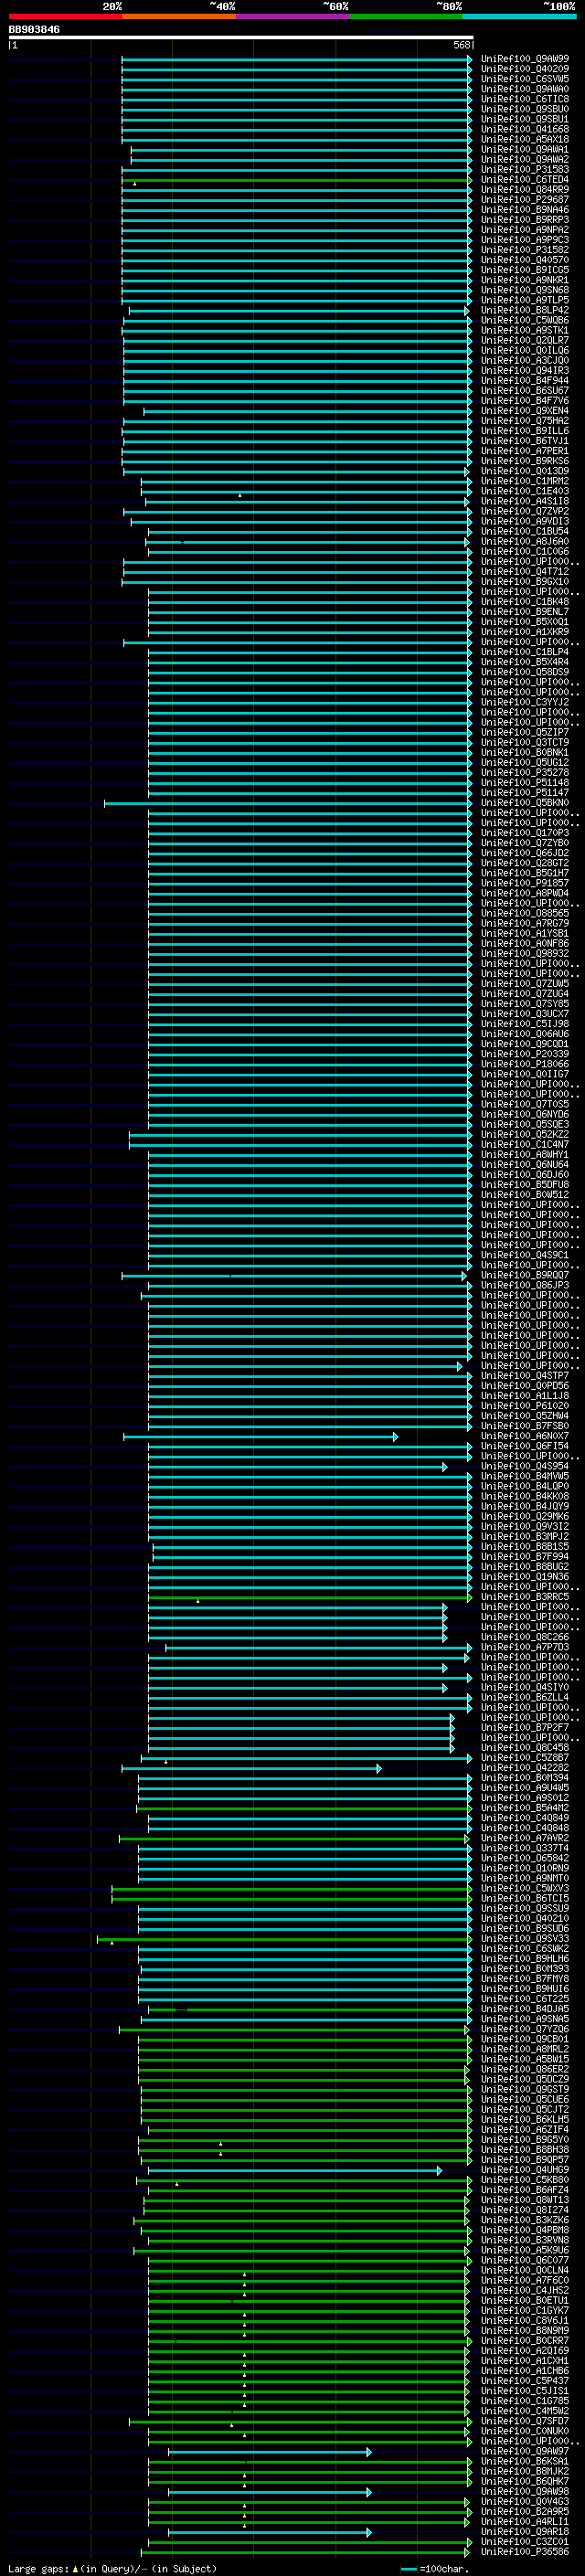Screen dimensions: 585x2576
Task: Select hit UniRef100_Q9SBU0
Action: click(525, 109)
